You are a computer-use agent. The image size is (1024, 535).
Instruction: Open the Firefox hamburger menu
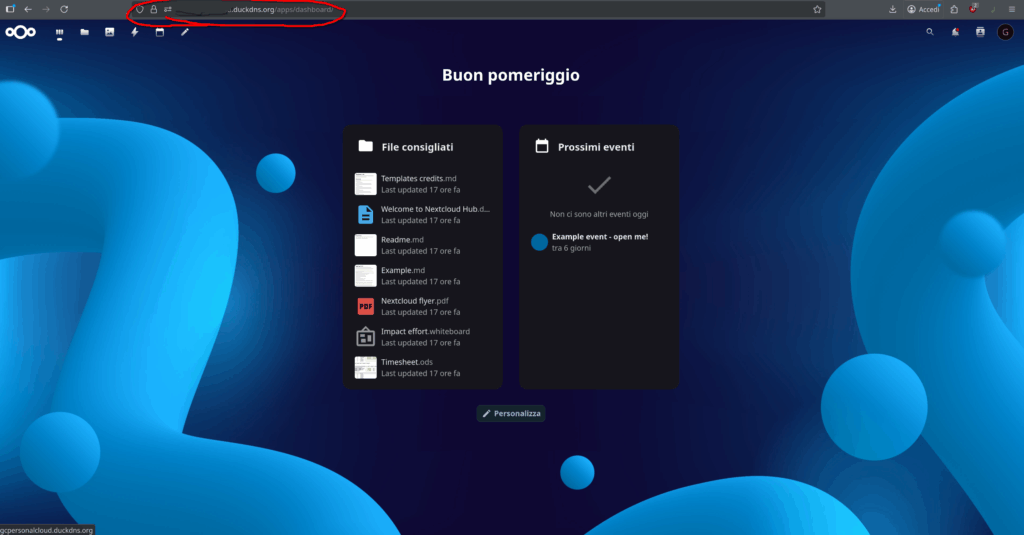[x=1012, y=9]
